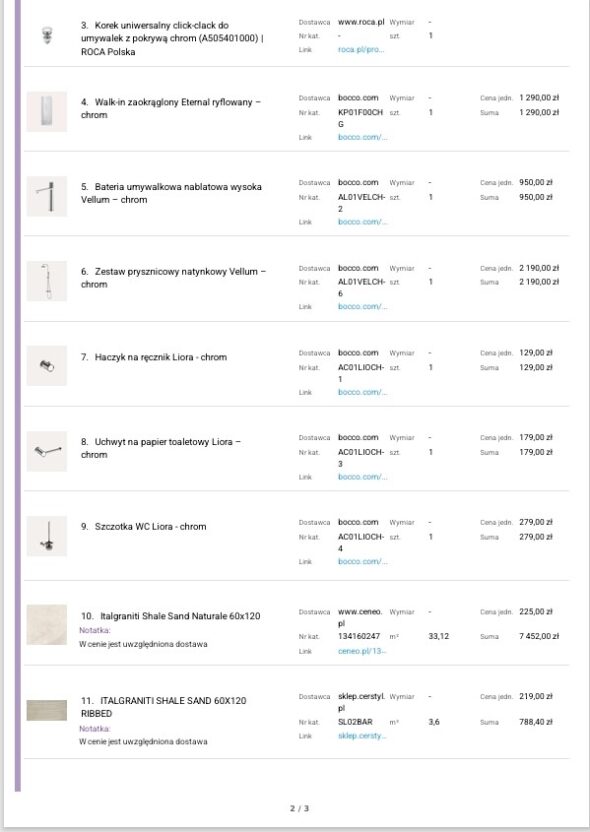Select the Vellum basin faucet thumbnail
This screenshot has width=590, height=832.
coord(47,196)
